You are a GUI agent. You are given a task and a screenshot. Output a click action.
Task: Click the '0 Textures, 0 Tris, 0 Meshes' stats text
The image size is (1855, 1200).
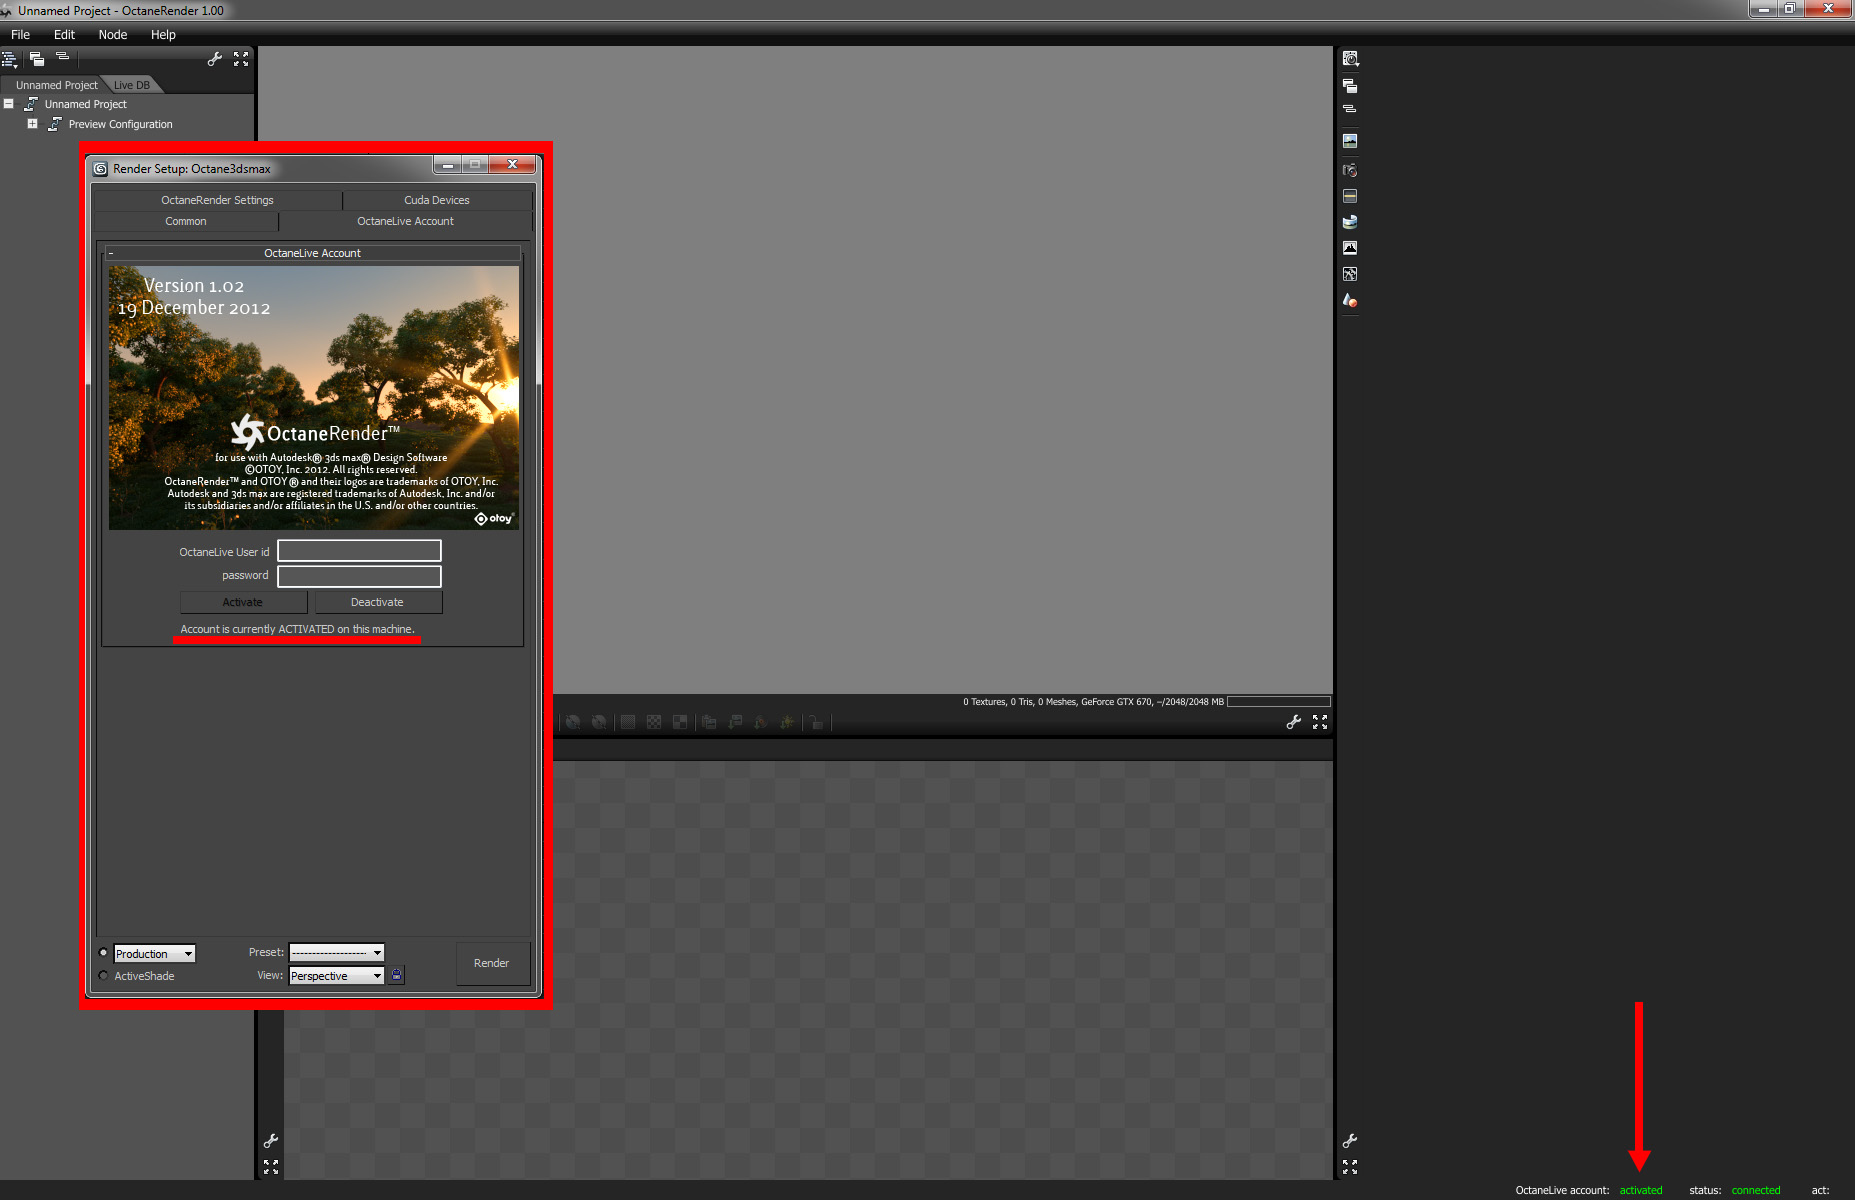coord(1020,702)
